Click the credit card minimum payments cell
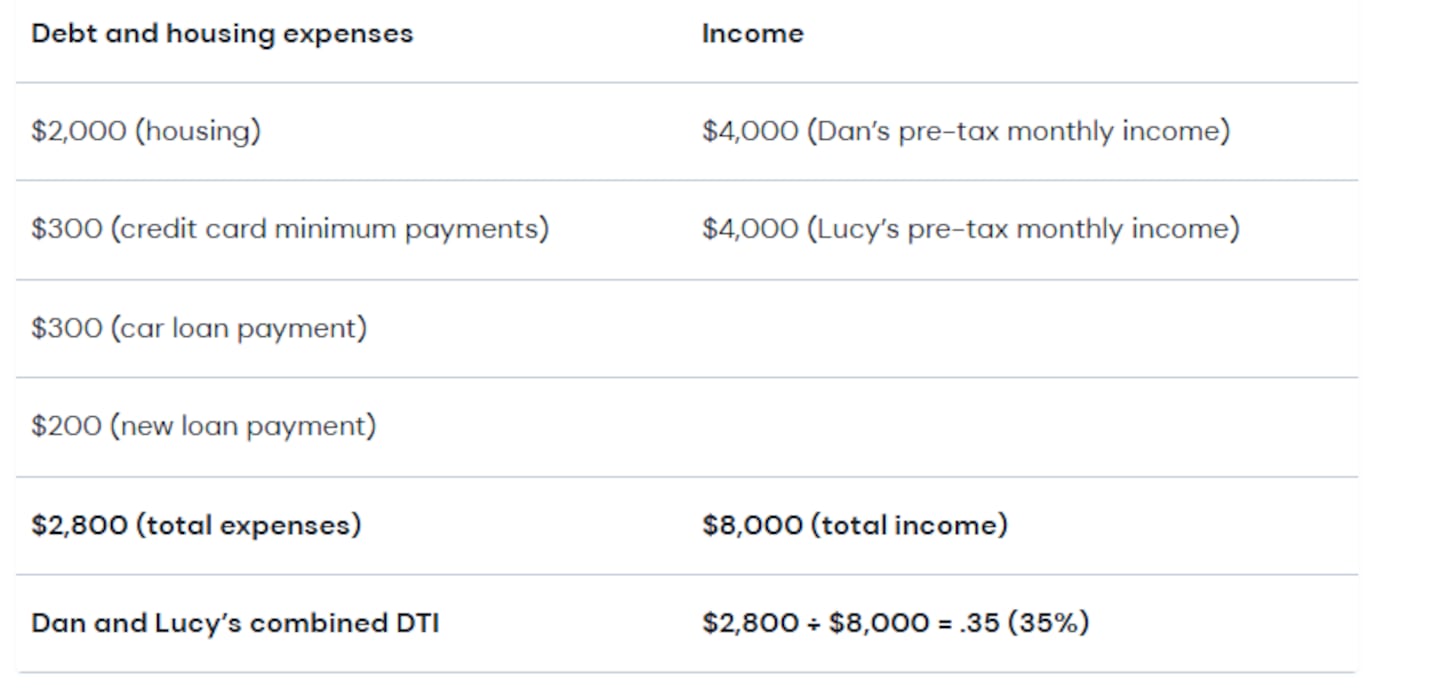The image size is (1440, 691). point(290,229)
